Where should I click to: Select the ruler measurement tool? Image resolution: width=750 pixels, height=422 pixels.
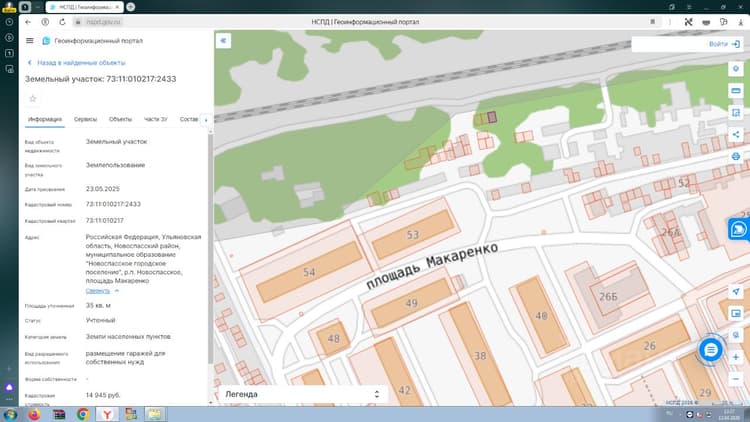[x=736, y=91]
